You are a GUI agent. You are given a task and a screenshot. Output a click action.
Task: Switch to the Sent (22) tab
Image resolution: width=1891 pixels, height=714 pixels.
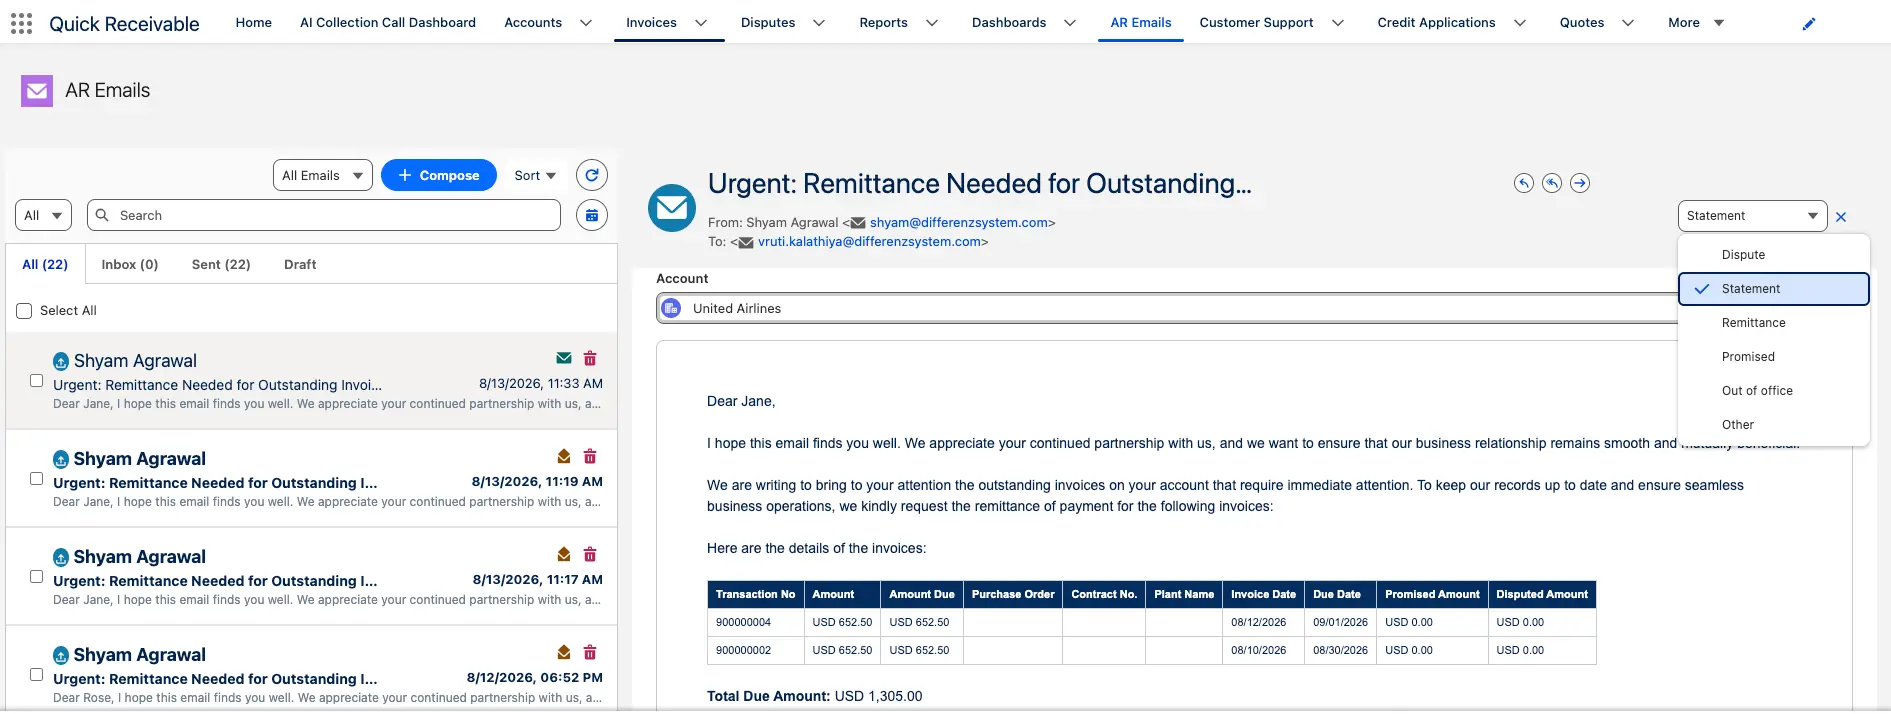pyautogui.click(x=221, y=265)
